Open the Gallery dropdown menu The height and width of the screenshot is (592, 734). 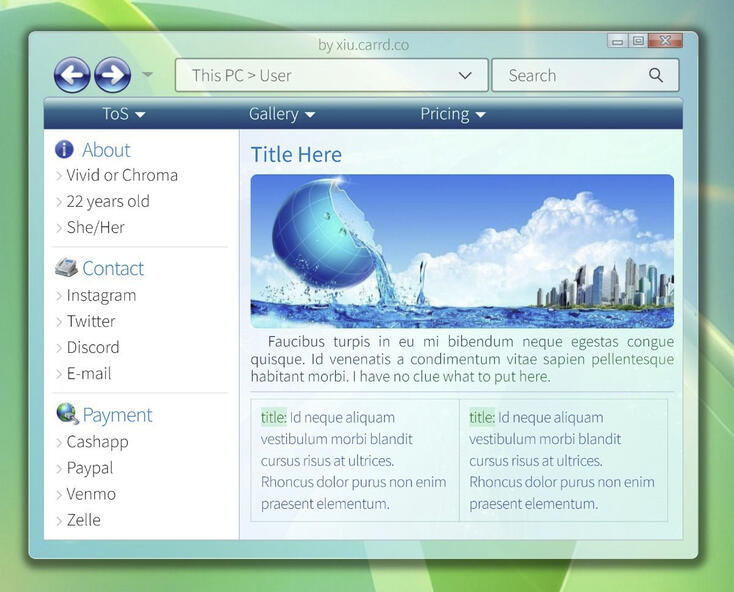(282, 114)
